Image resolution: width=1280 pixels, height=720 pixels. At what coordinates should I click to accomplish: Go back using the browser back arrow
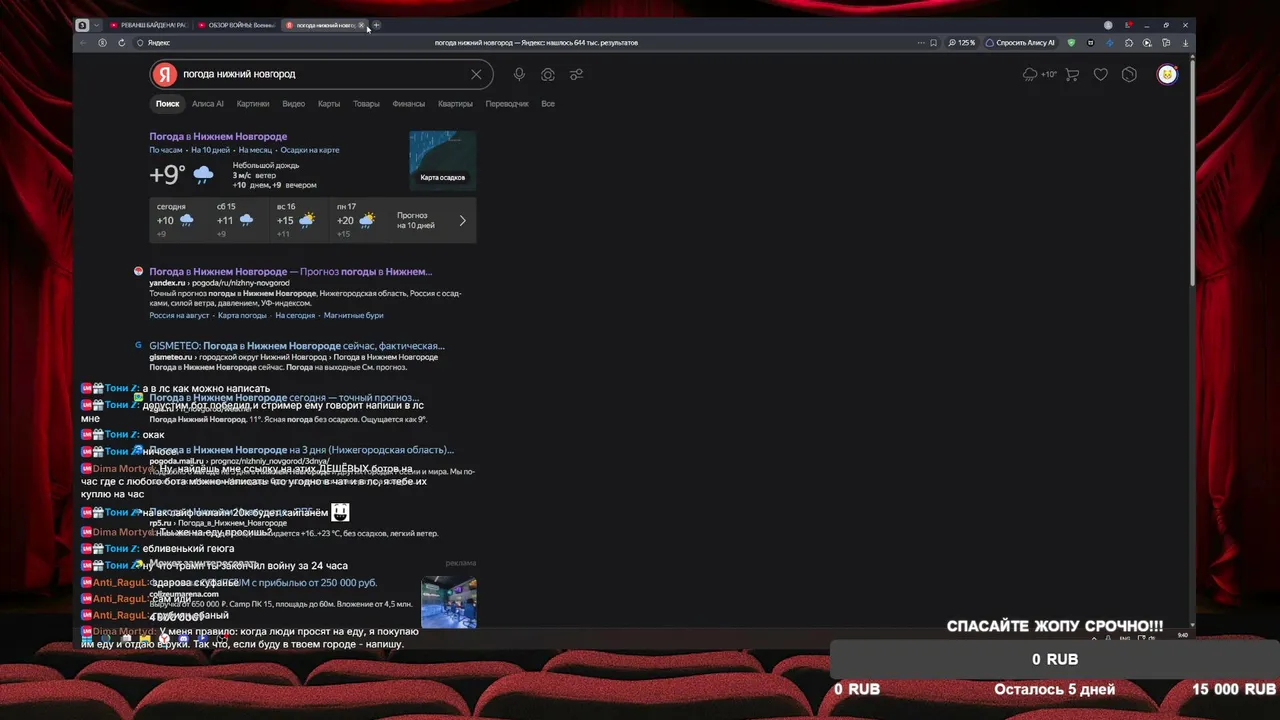click(84, 43)
